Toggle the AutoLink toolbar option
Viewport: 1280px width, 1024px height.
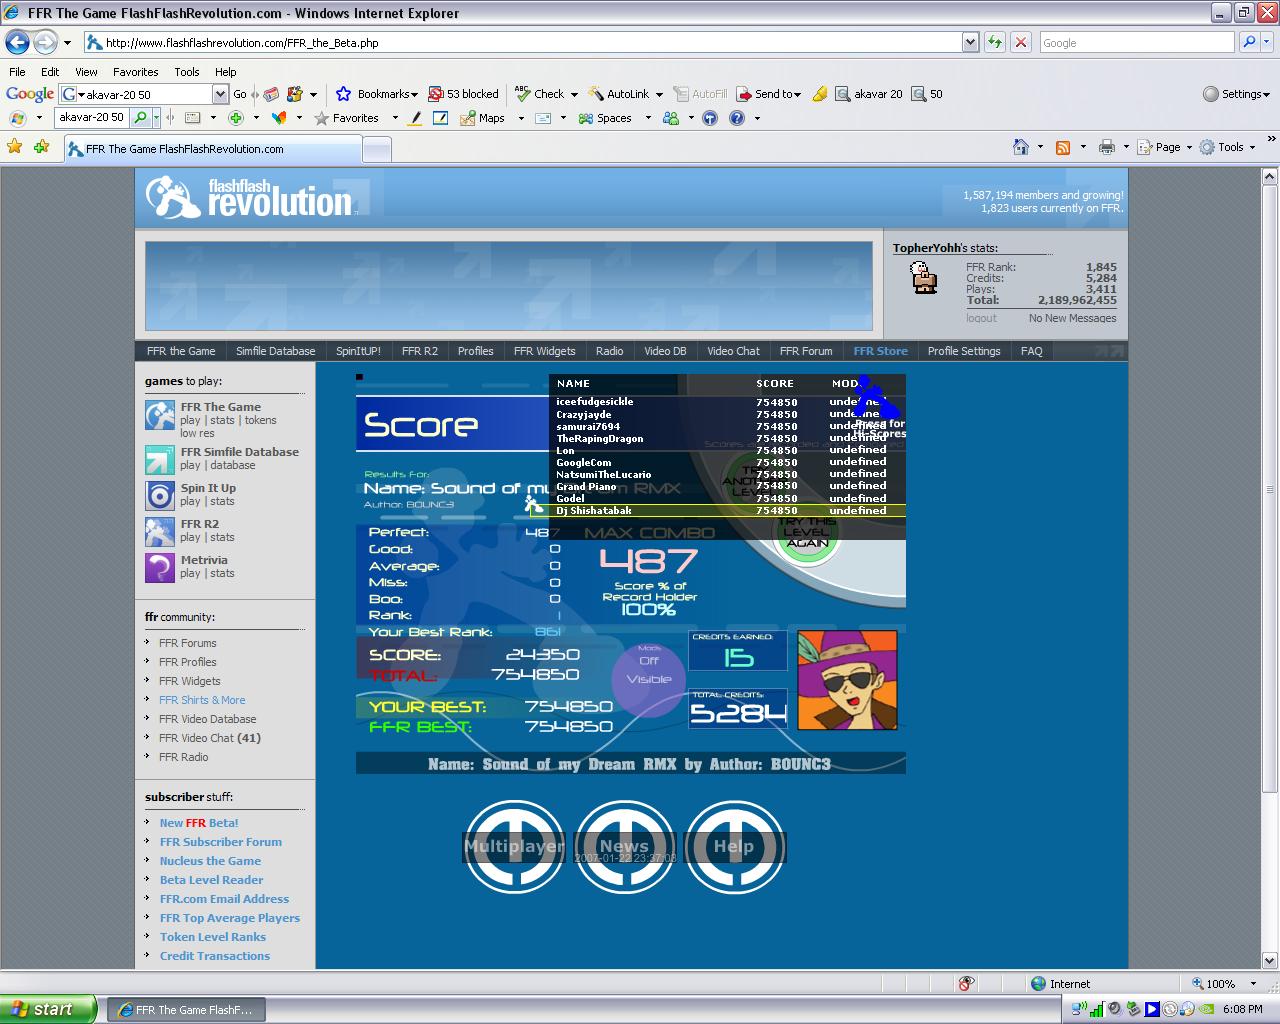[625, 94]
